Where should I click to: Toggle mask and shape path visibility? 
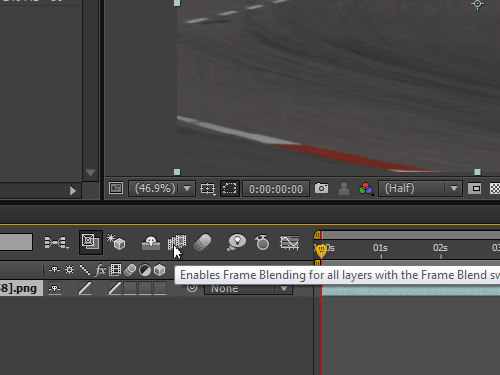229,189
